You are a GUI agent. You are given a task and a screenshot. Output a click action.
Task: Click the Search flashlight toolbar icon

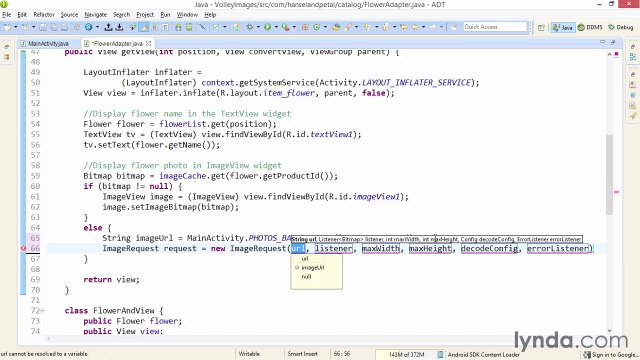coord(348,27)
